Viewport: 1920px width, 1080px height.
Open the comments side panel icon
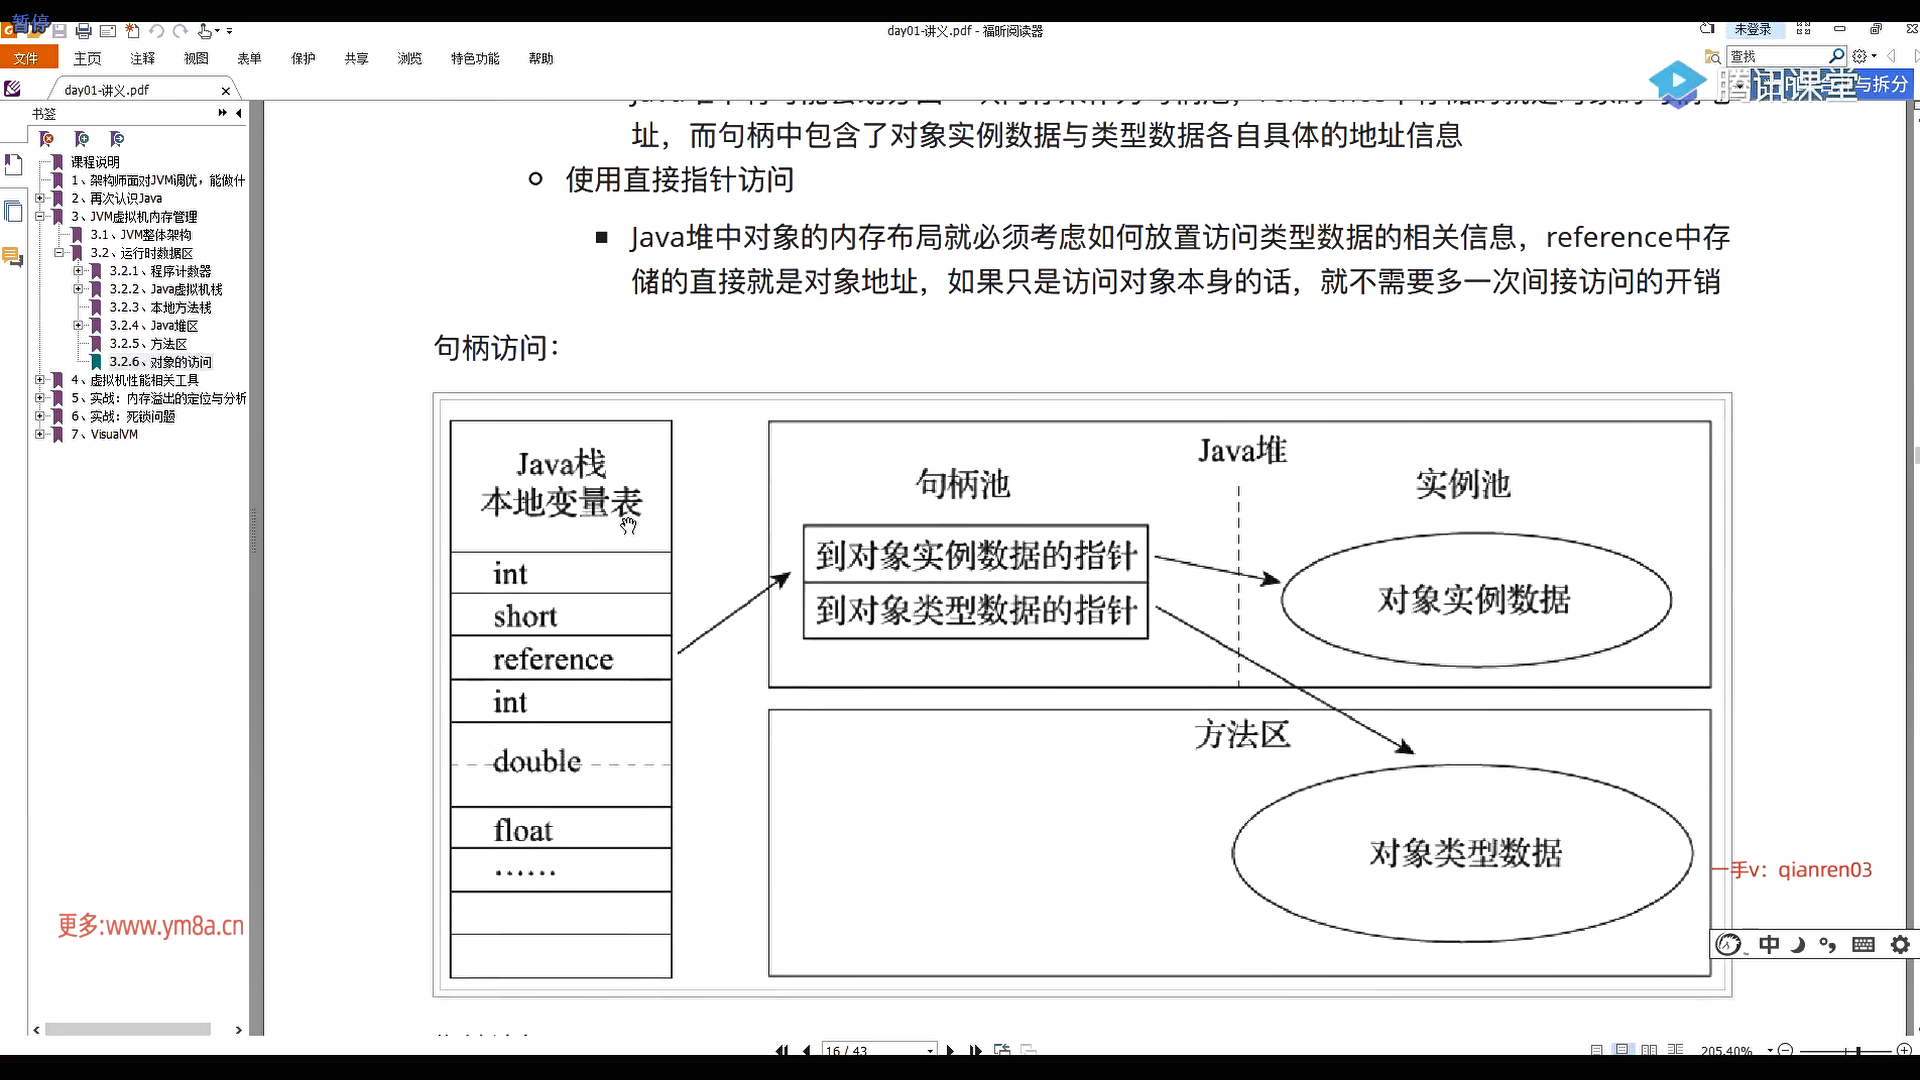[x=13, y=257]
